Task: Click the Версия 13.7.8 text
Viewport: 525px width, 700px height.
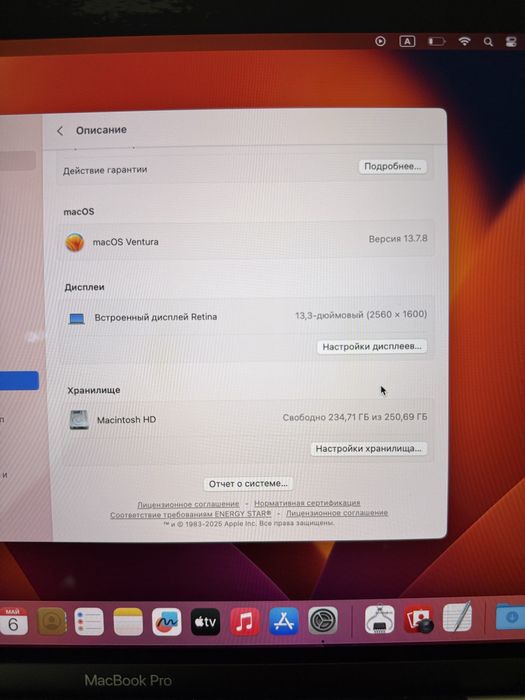Action: [398, 239]
